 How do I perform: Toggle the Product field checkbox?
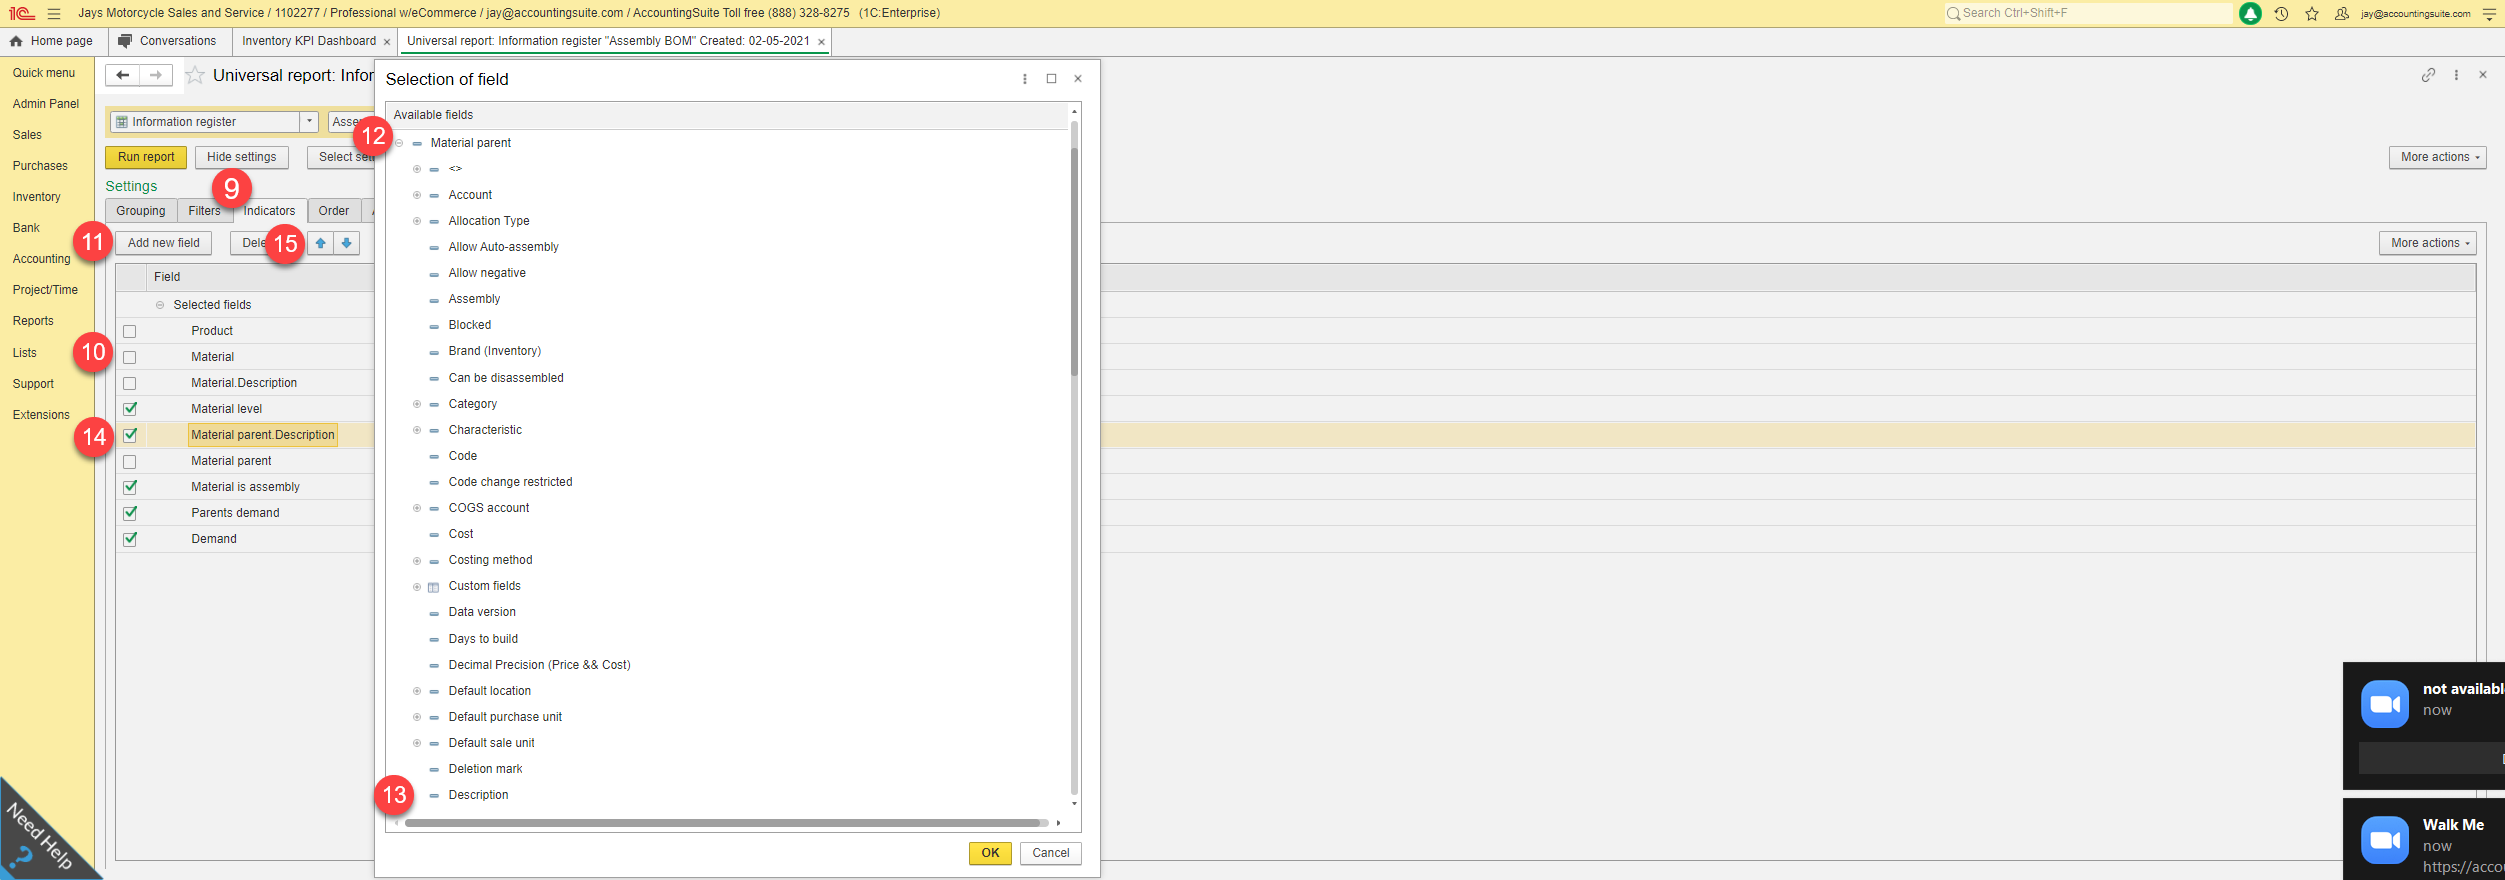pyautogui.click(x=130, y=331)
